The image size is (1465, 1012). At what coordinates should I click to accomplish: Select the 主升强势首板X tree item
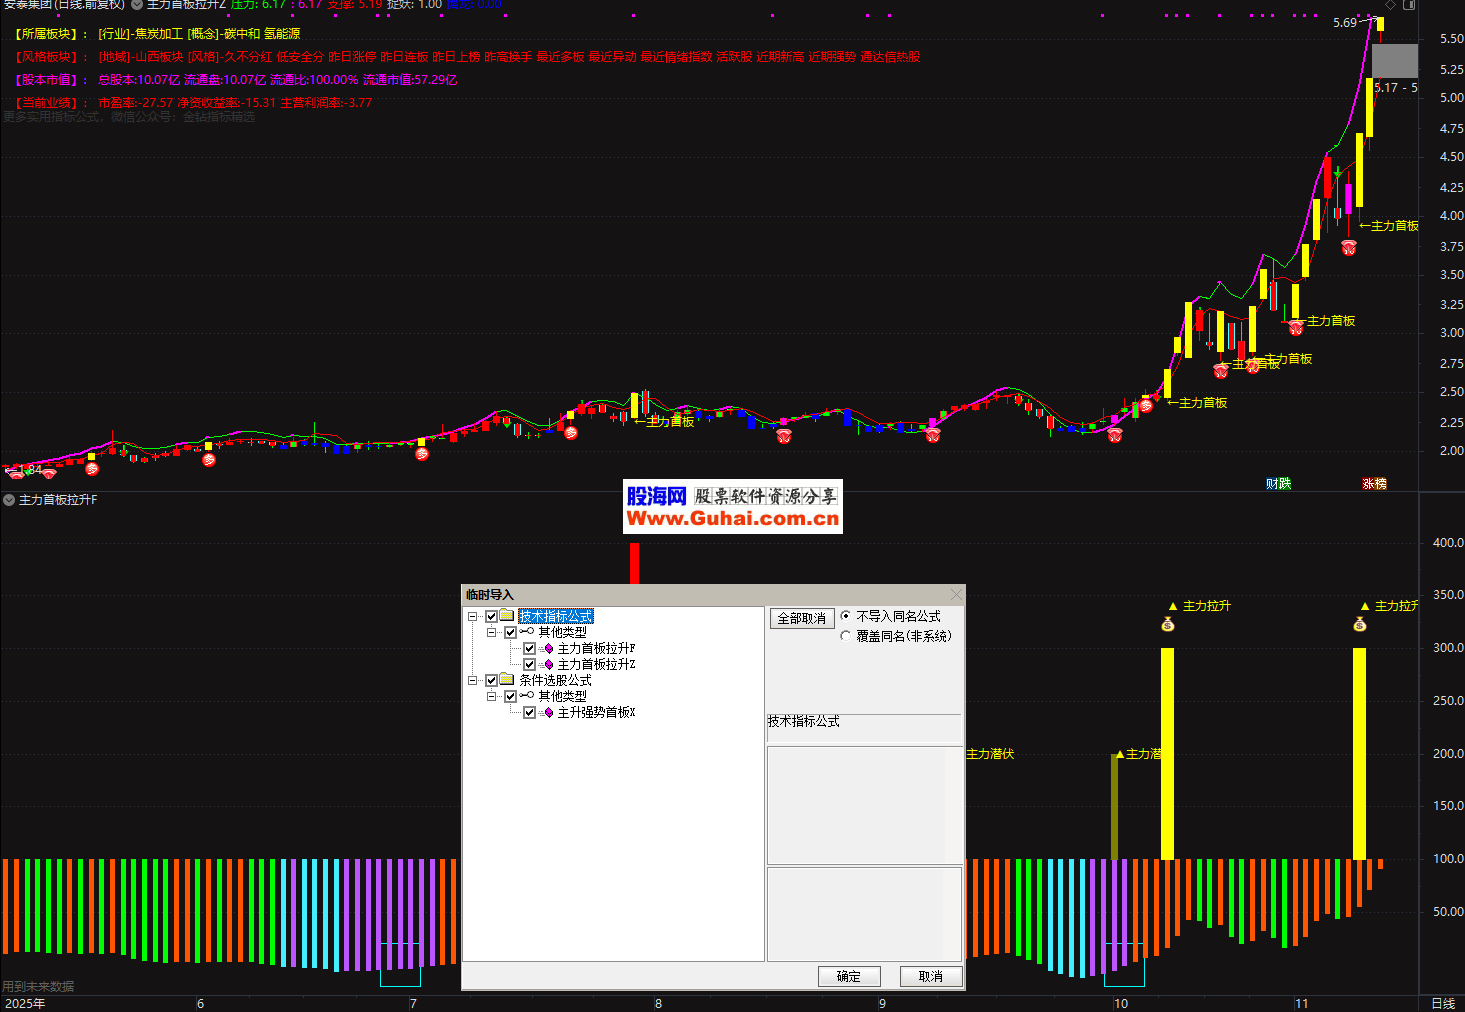point(596,713)
